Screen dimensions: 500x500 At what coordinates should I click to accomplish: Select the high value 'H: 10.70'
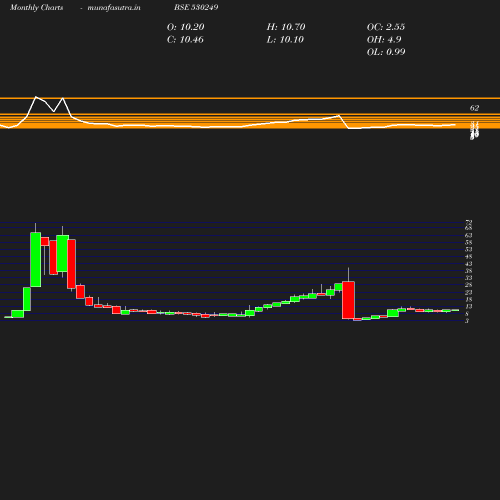click(286, 27)
